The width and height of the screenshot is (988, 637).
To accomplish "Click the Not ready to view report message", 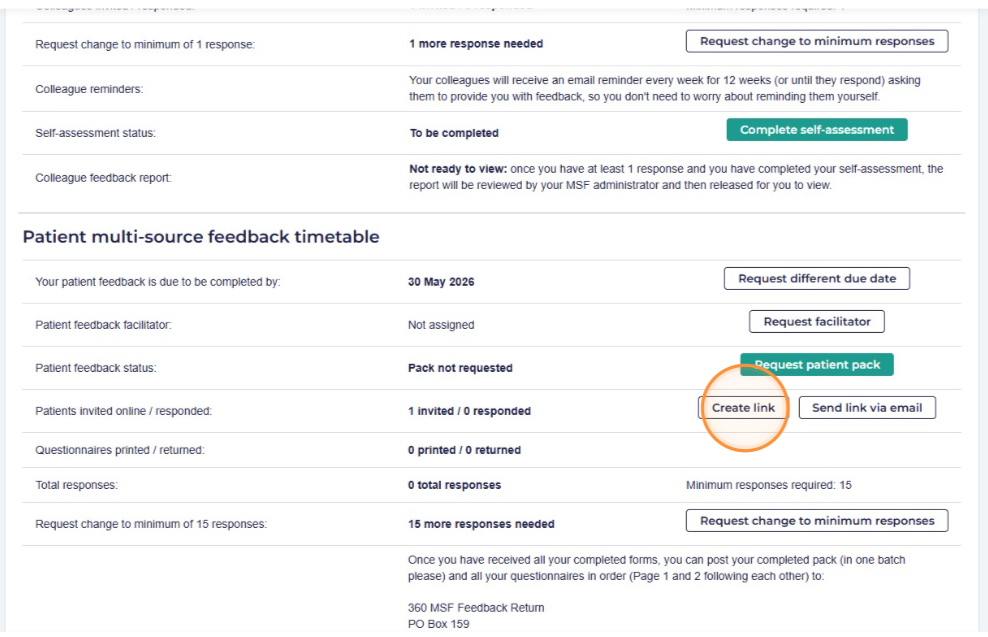I will point(675,177).
